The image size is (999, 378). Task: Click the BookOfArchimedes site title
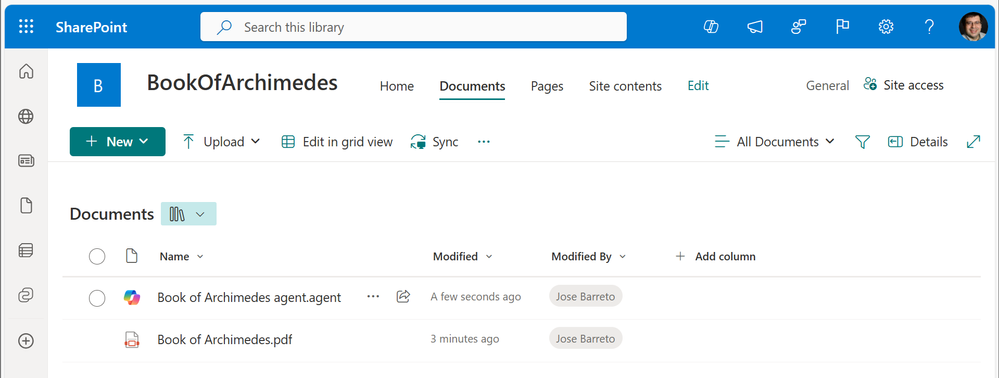click(242, 83)
